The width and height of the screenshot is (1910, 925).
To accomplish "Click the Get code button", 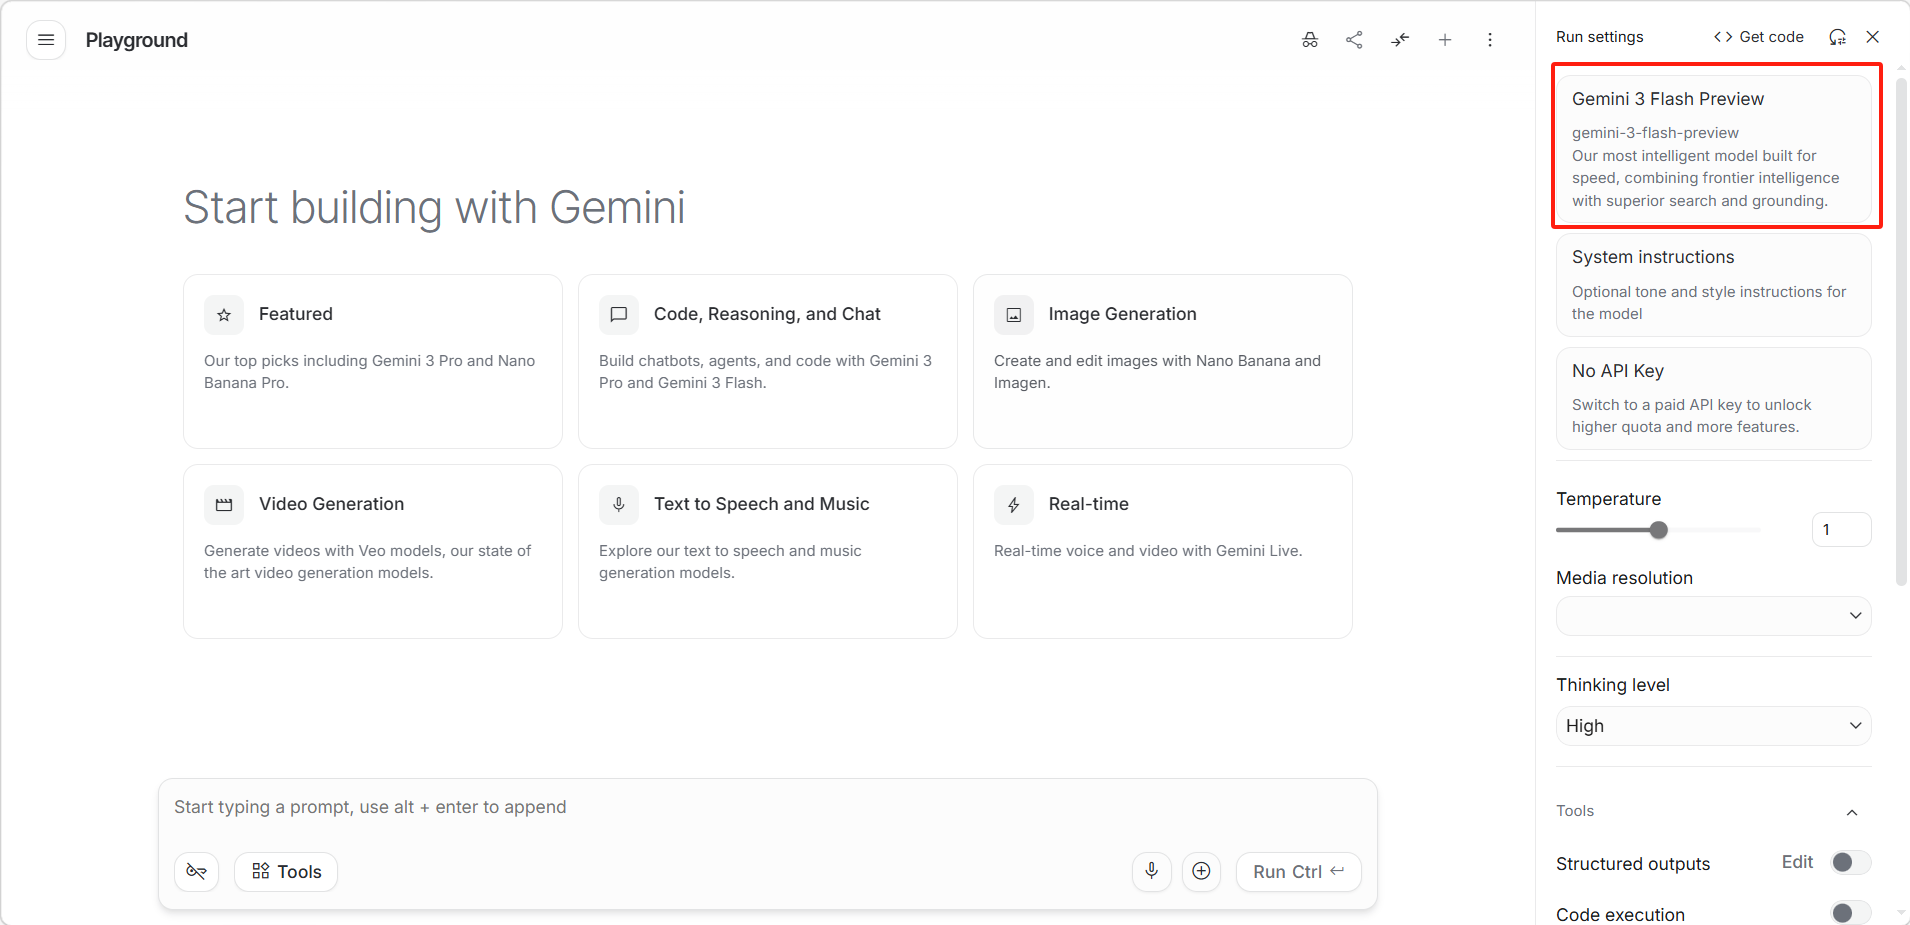I will click(1759, 37).
